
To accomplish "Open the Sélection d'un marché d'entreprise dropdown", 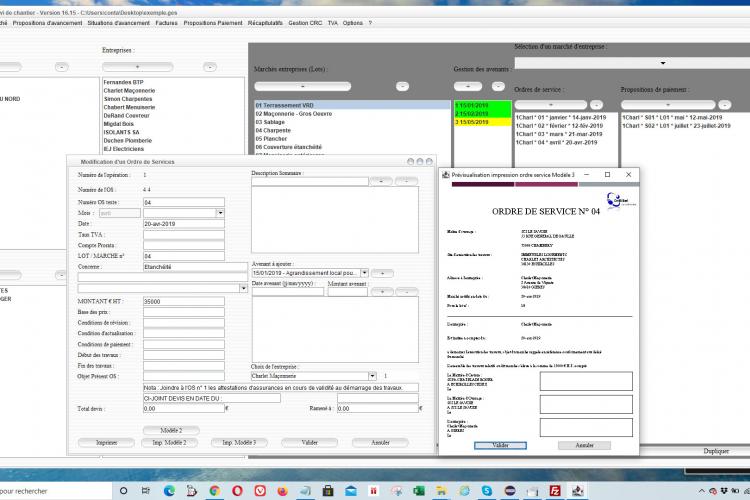I will 662,63.
